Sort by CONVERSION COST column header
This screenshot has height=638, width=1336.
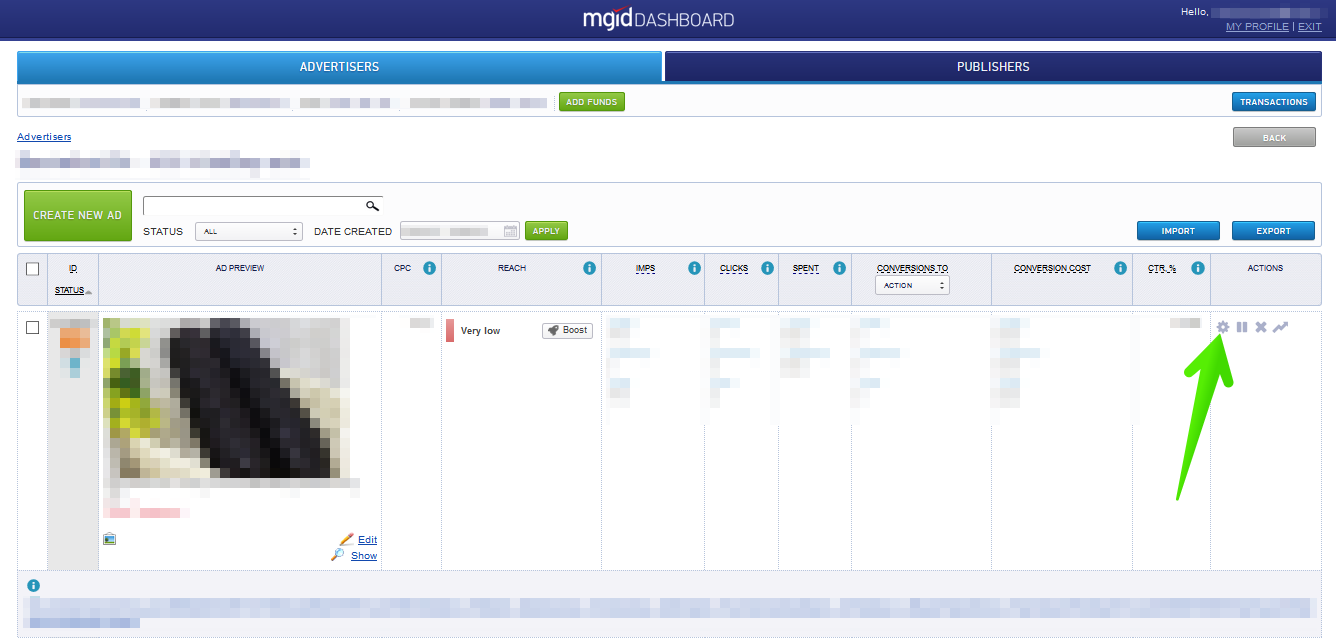1052,268
